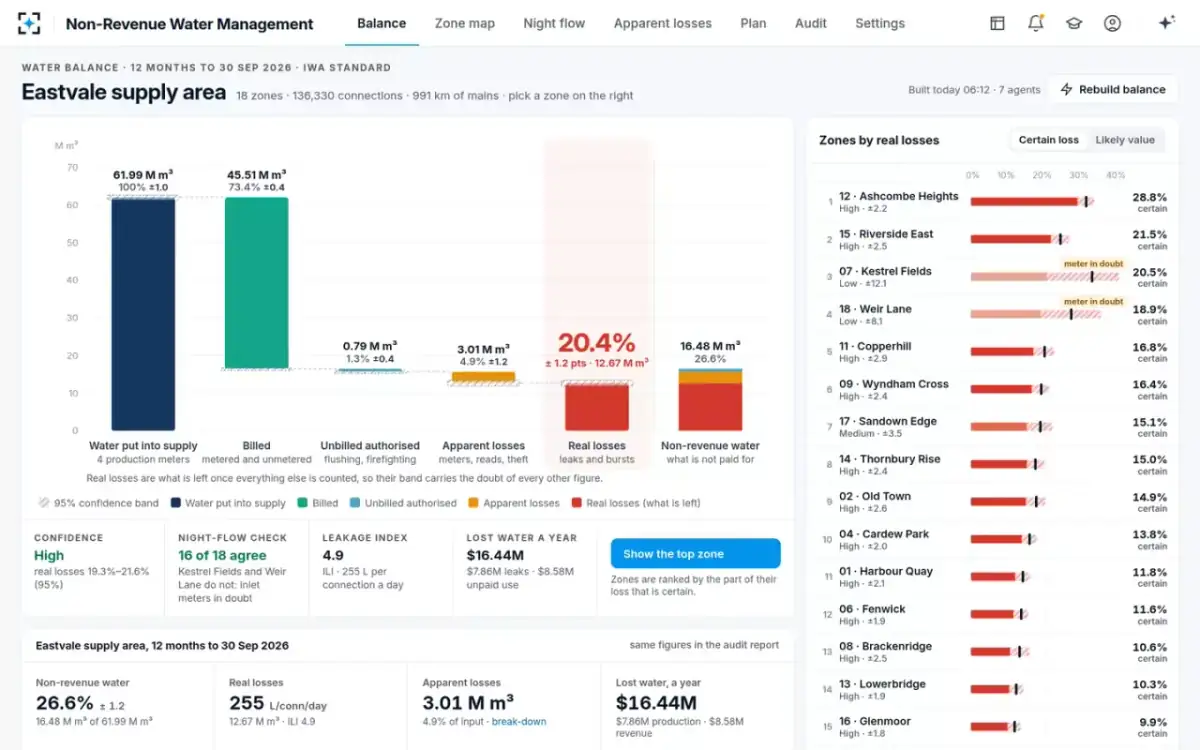The width and height of the screenshot is (1200, 750).
Task: Click the Water put into supply bar
Action: [143, 314]
